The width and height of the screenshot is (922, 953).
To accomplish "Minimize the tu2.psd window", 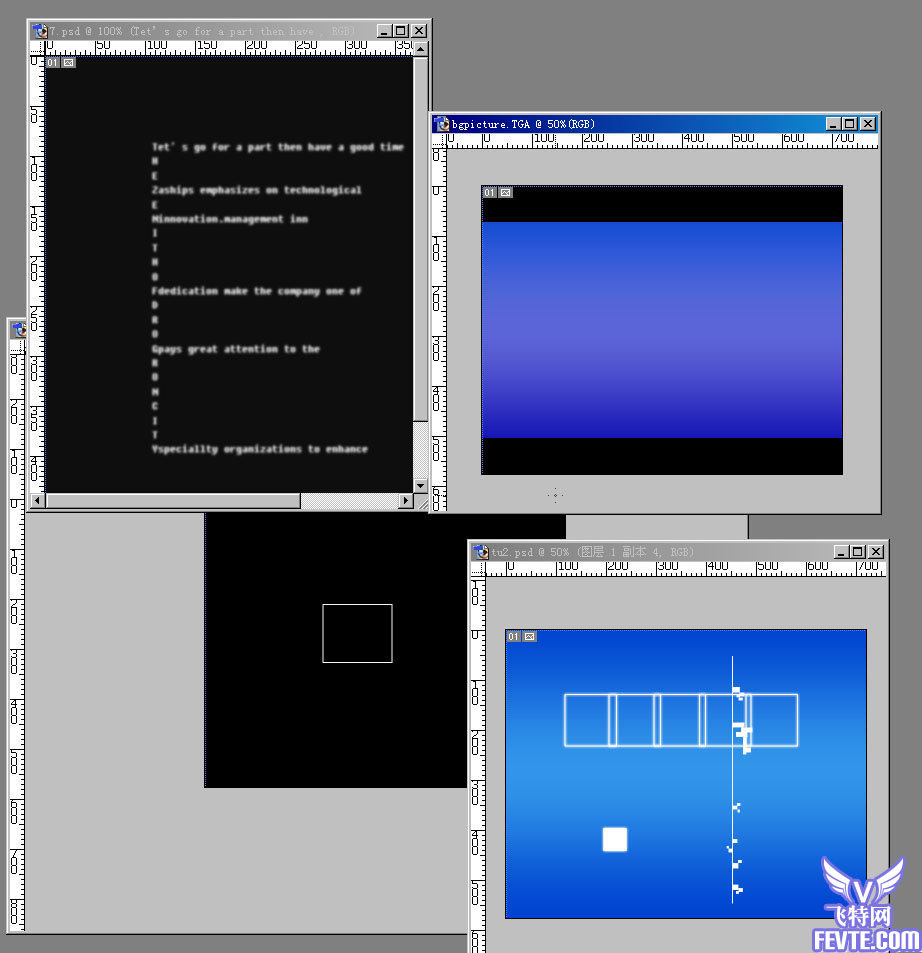I will pos(841,552).
